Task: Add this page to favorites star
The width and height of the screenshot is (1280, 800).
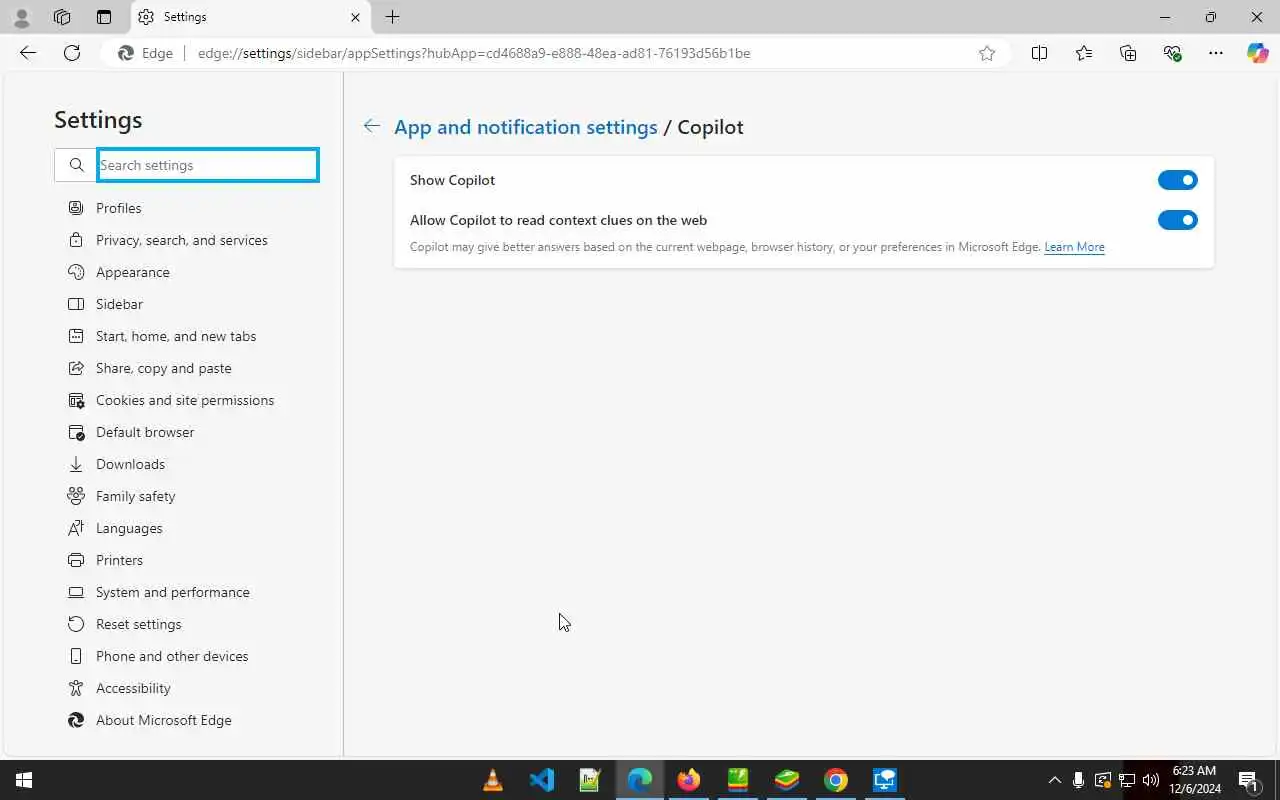Action: point(987,53)
